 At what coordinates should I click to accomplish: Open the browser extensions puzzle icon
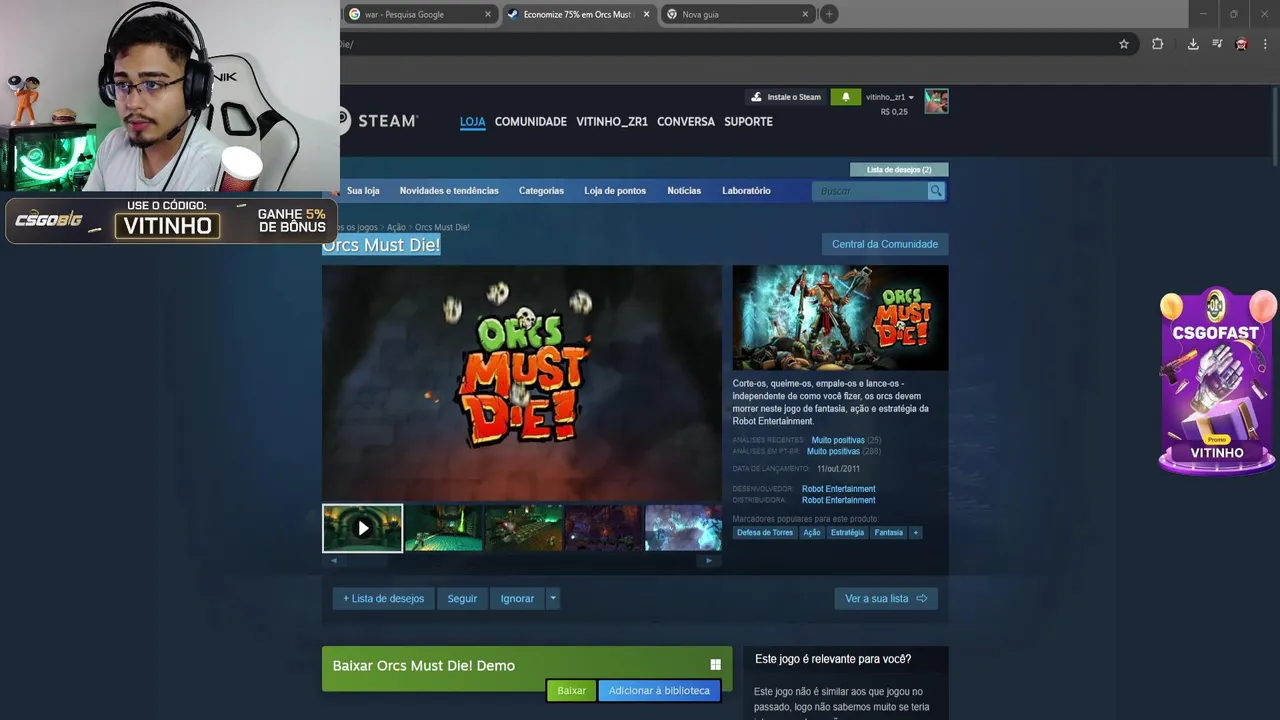pyautogui.click(x=1157, y=44)
